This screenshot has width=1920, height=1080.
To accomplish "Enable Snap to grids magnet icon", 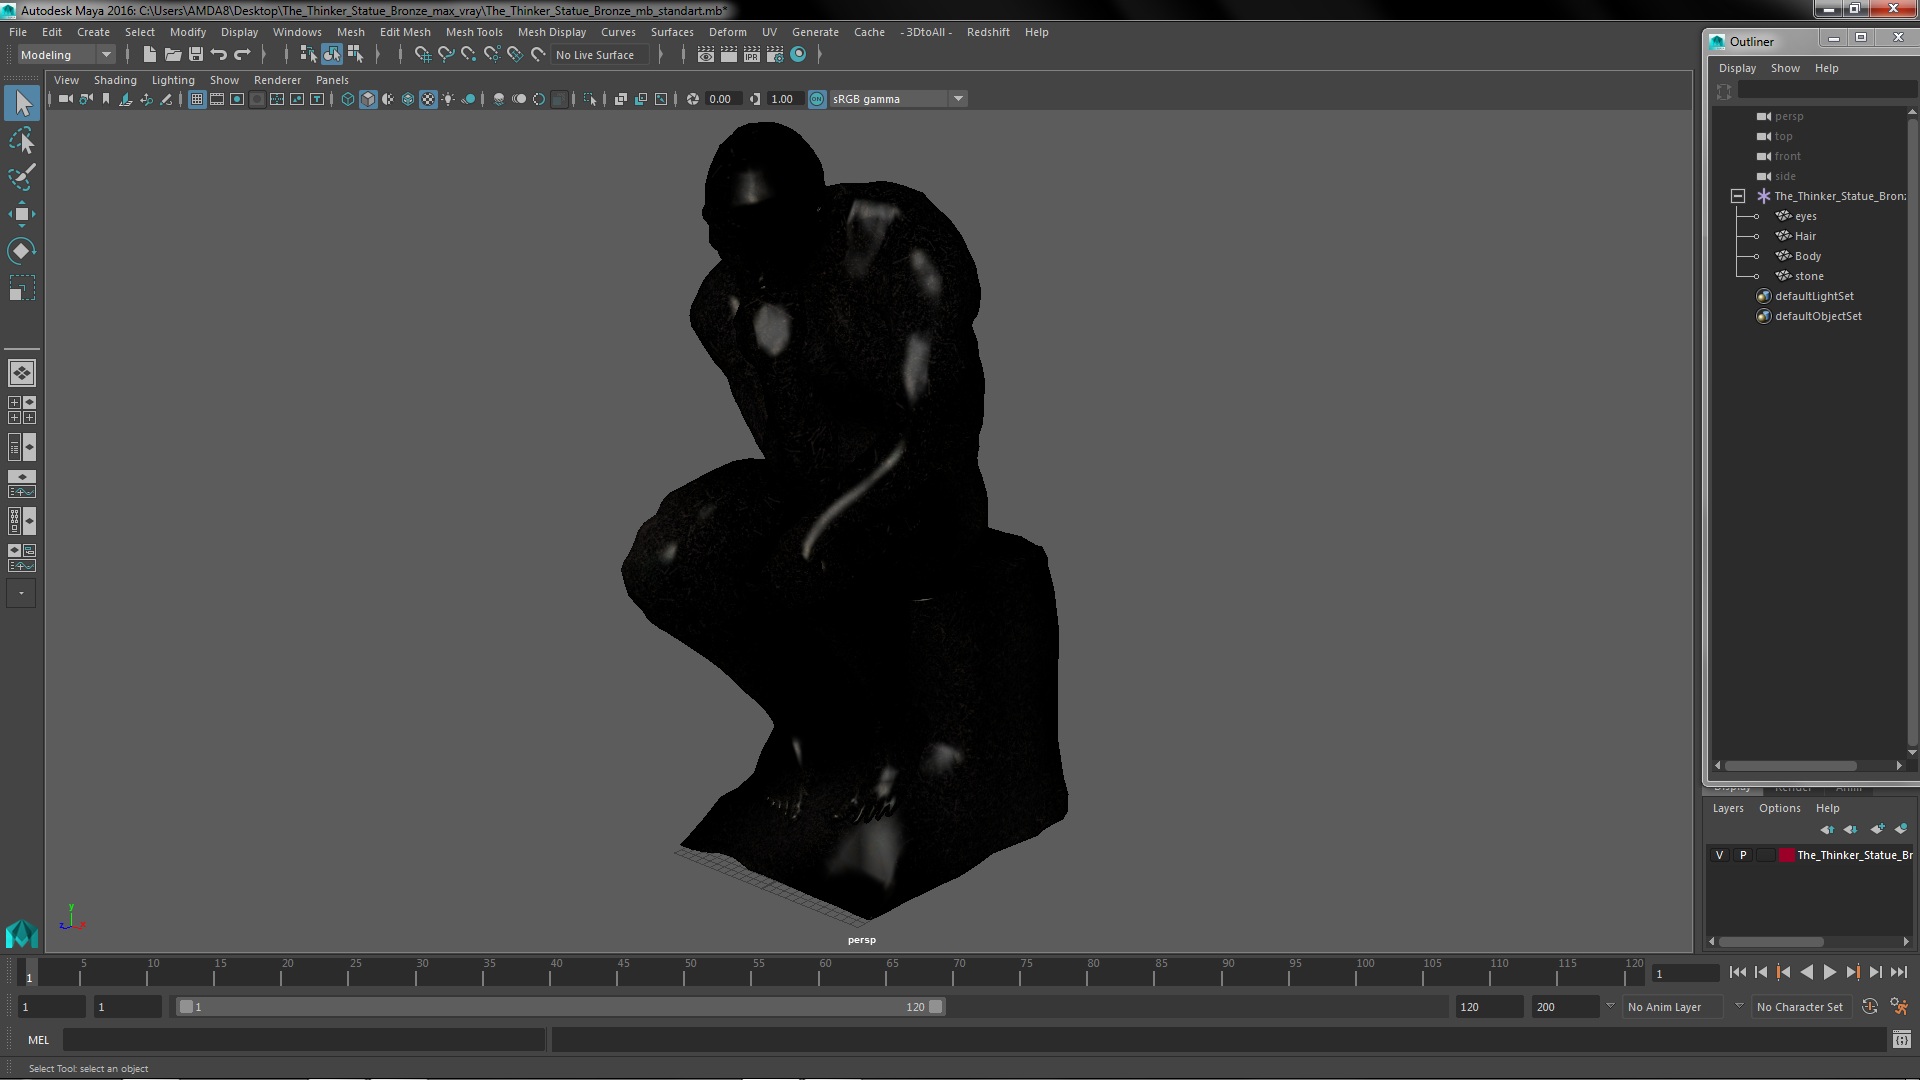I will pos(423,55).
